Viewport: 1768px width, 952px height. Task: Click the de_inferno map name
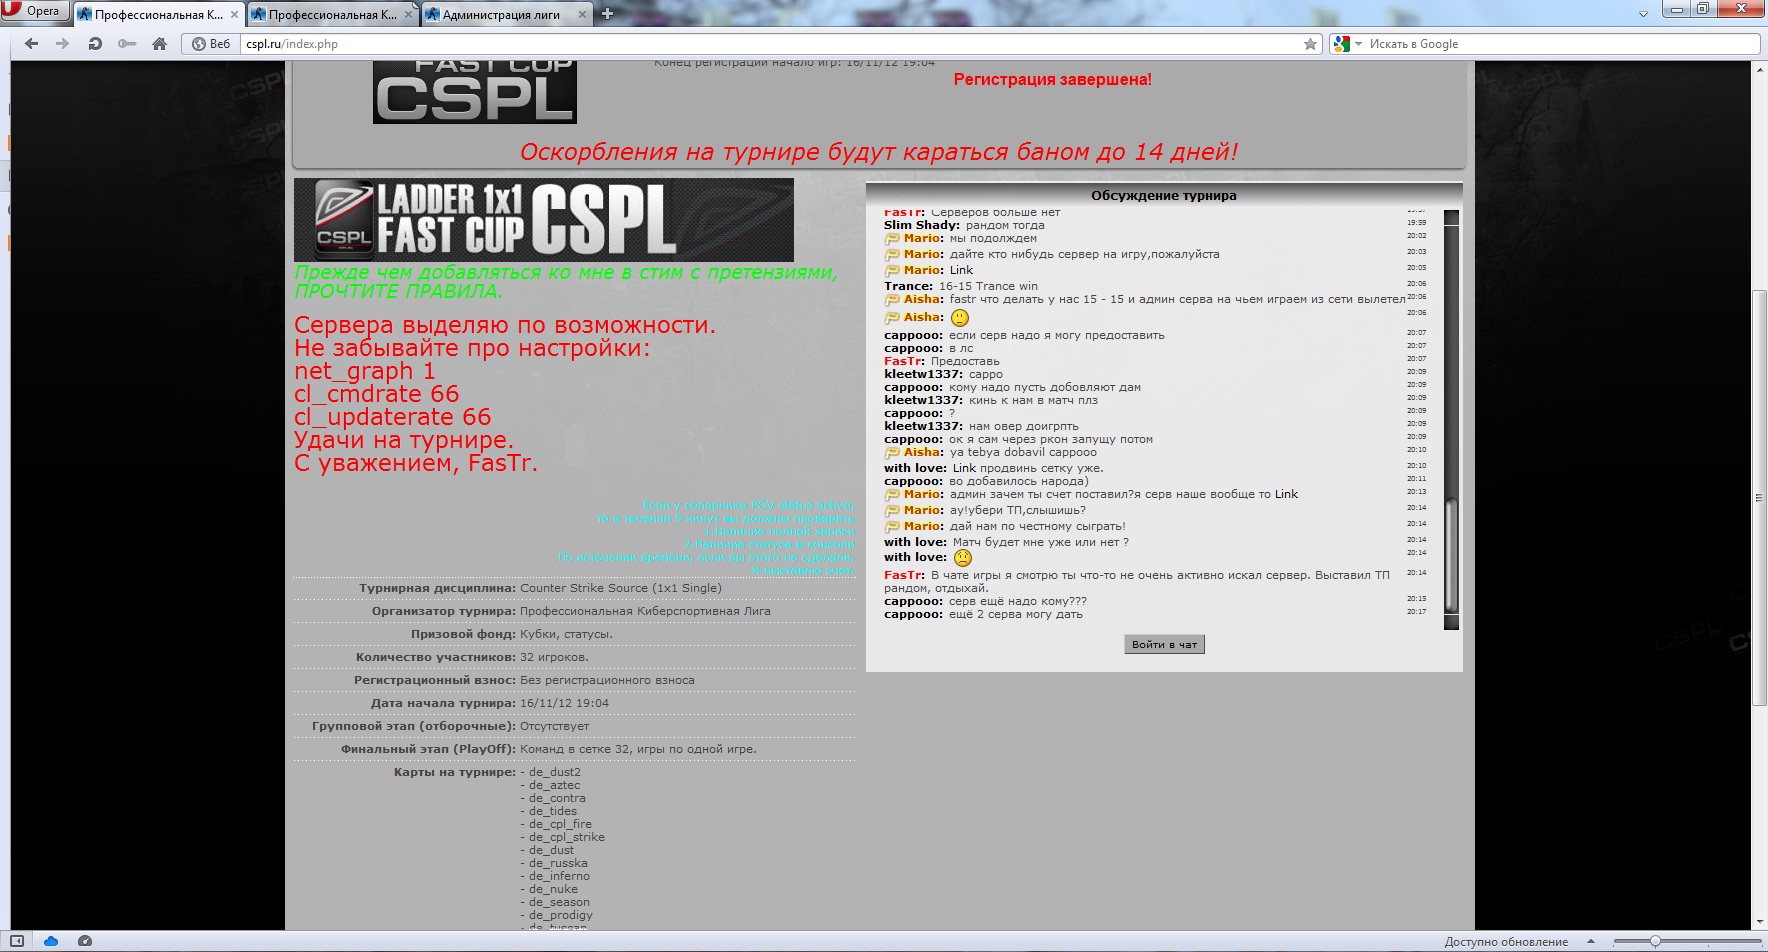(559, 876)
